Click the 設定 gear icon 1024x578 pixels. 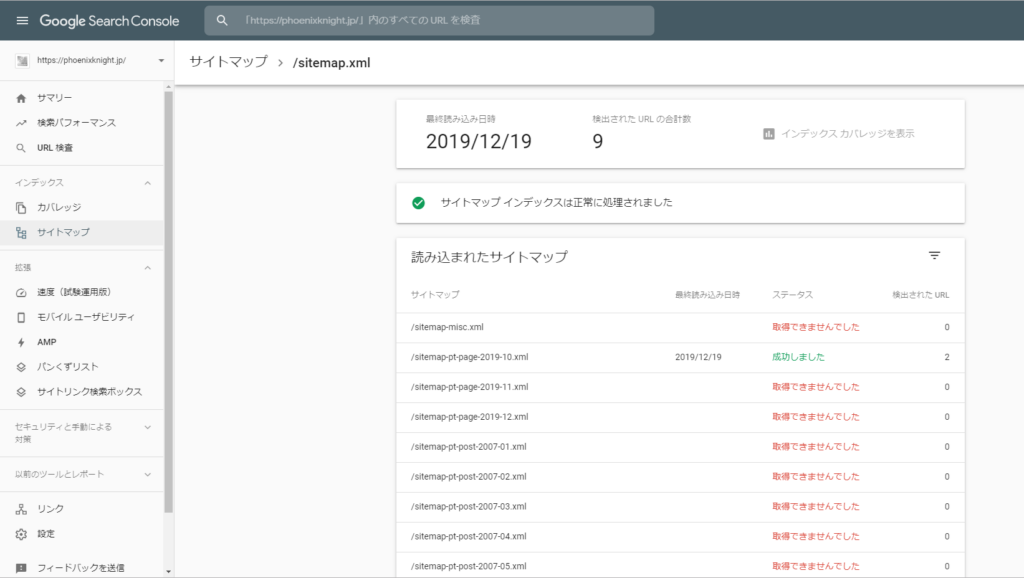pyautogui.click(x=21, y=534)
